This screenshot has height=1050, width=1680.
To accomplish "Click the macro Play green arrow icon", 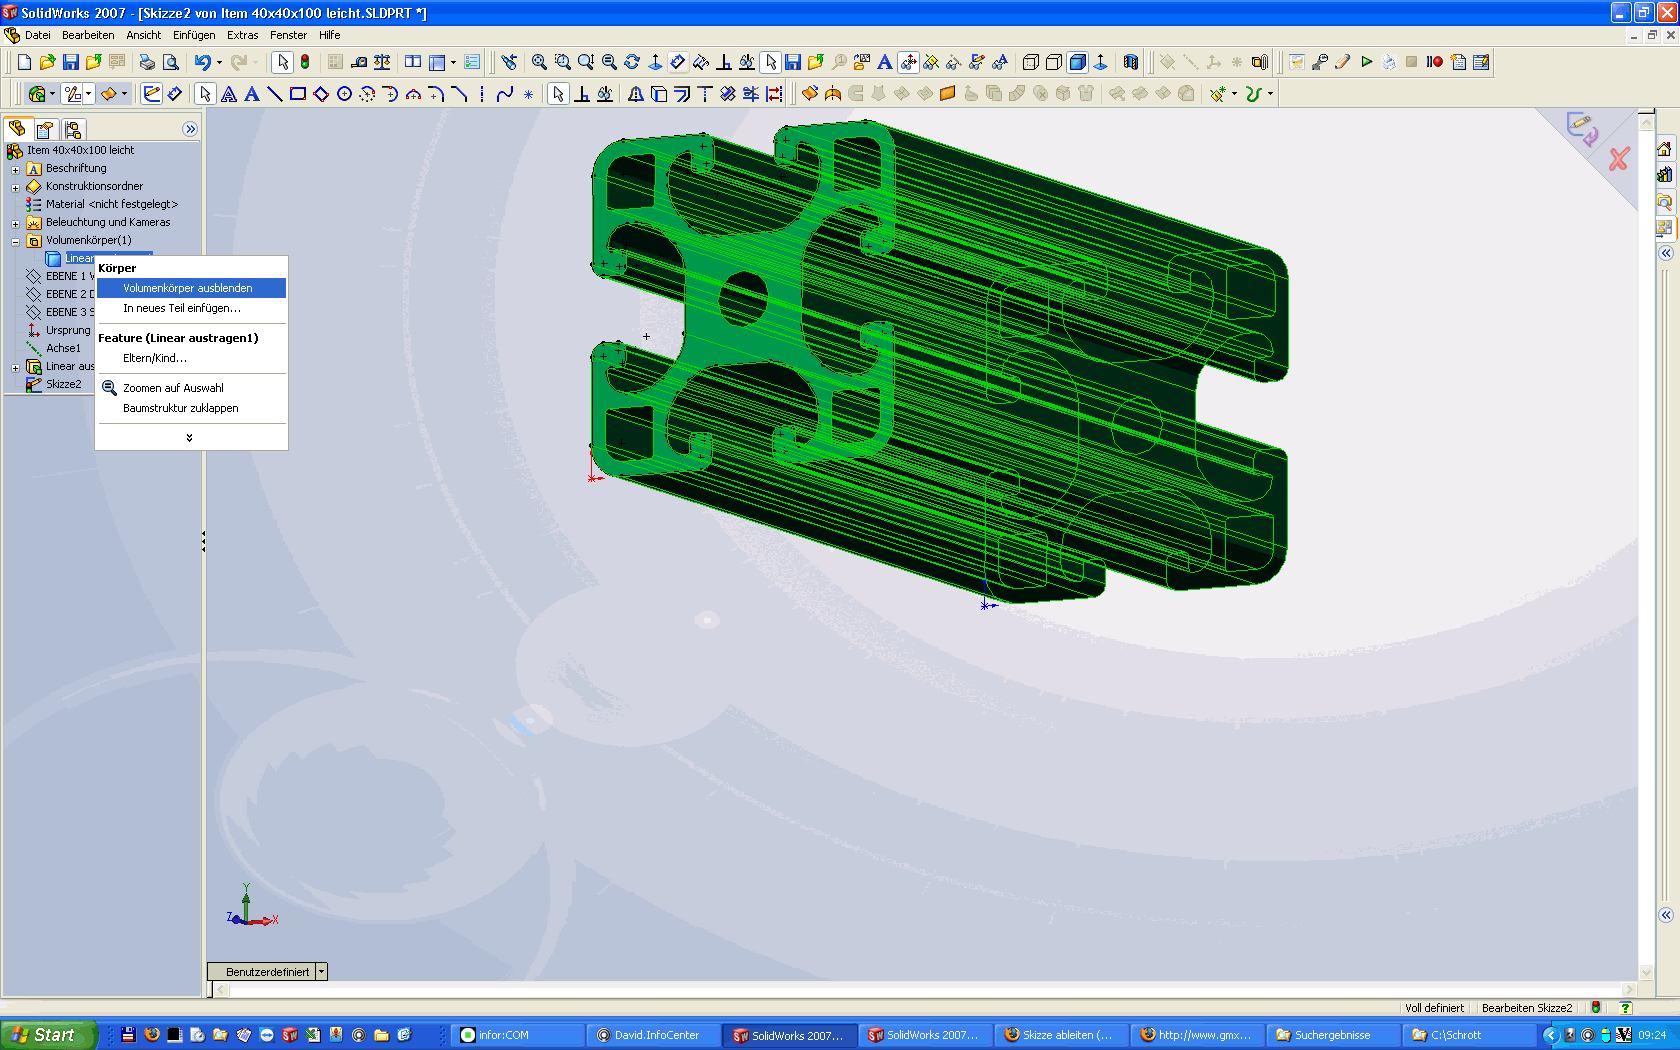I will (x=1366, y=62).
